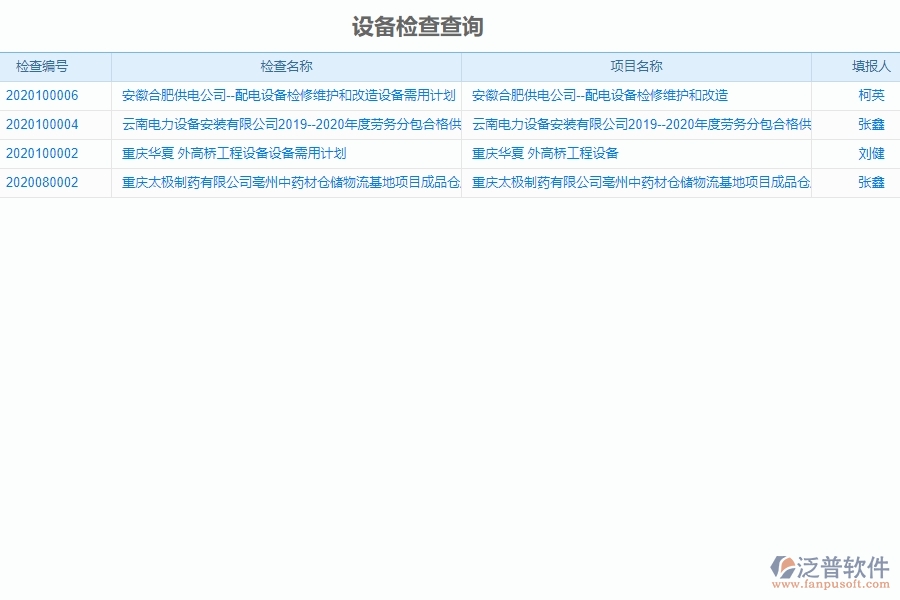The height and width of the screenshot is (600, 900).
Task: Click filler 刘健 in third row
Action: coord(857,152)
